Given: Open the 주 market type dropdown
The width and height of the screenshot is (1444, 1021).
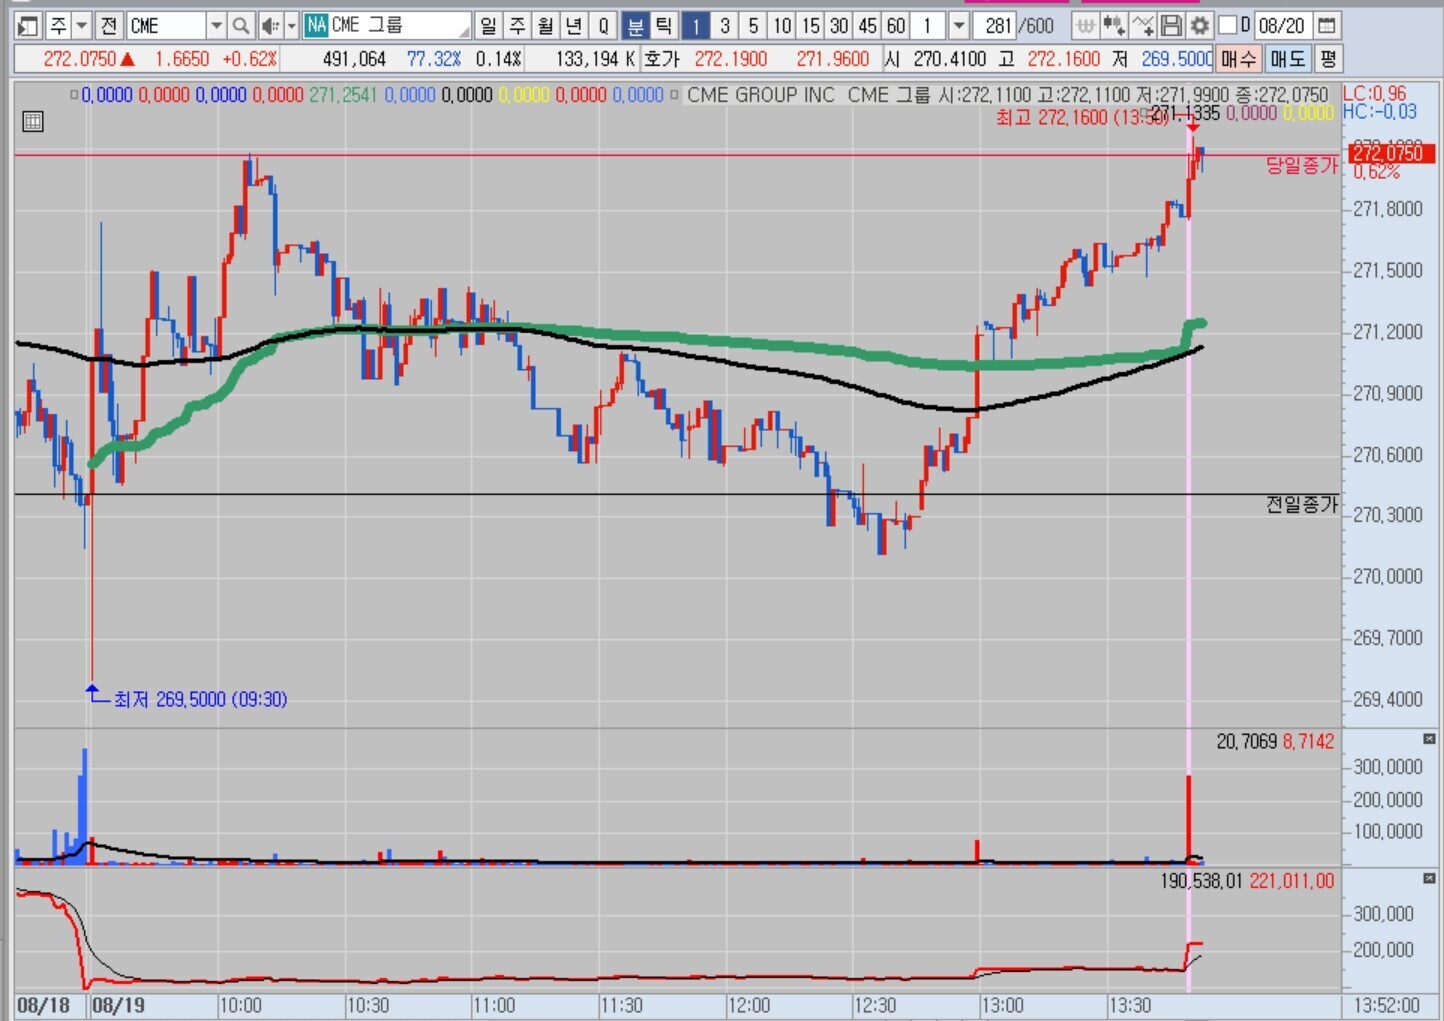Looking at the screenshot, I should click(x=82, y=26).
